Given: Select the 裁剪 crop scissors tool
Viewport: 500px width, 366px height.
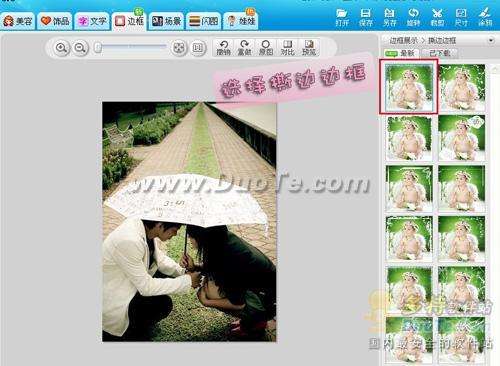Looking at the screenshot, I should 437,17.
